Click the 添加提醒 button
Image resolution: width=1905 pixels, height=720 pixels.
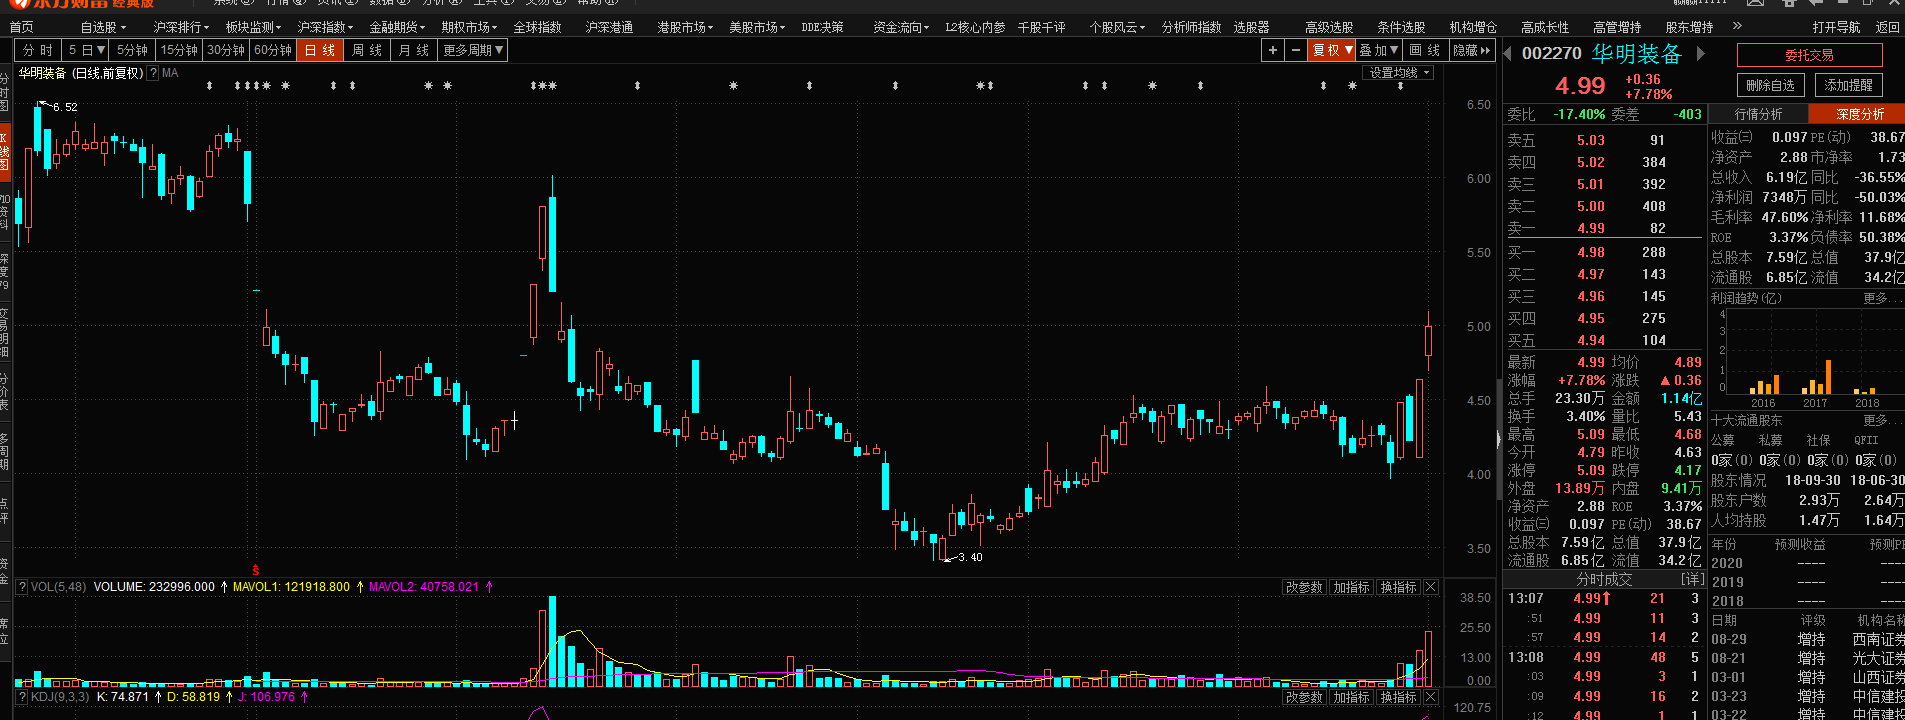click(x=1848, y=85)
